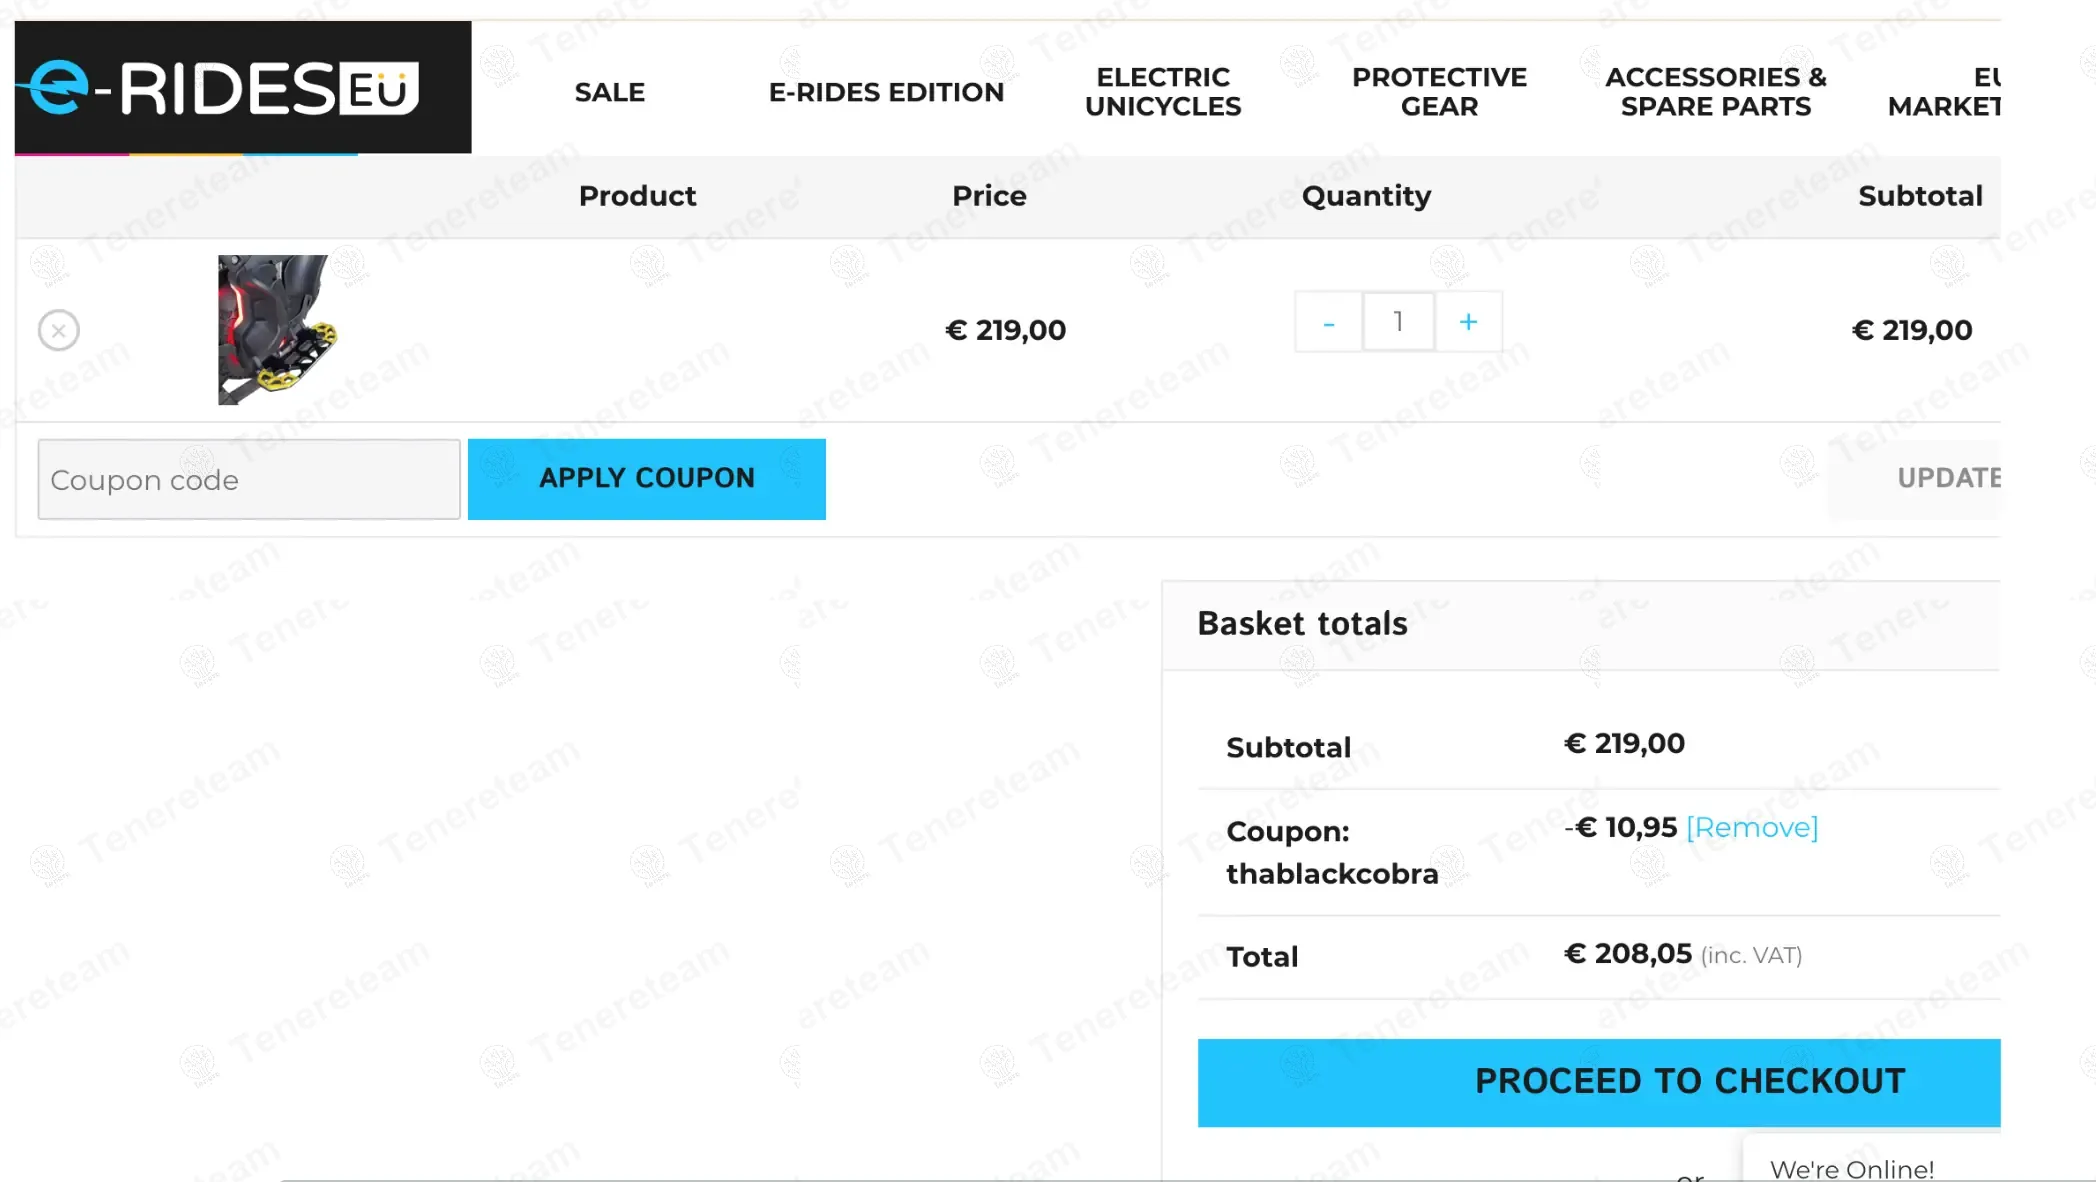Open the Sale menu

609,92
